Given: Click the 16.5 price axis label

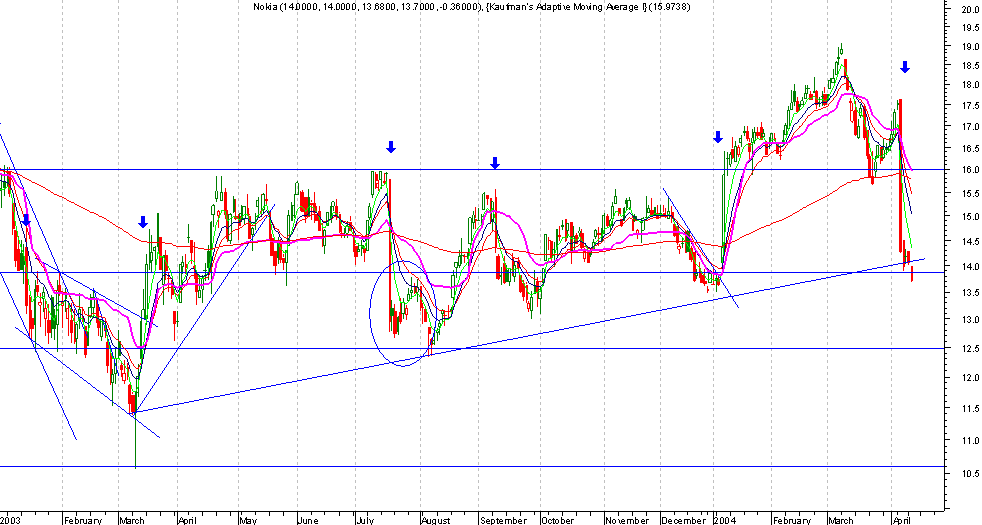Looking at the screenshot, I should click(969, 149).
